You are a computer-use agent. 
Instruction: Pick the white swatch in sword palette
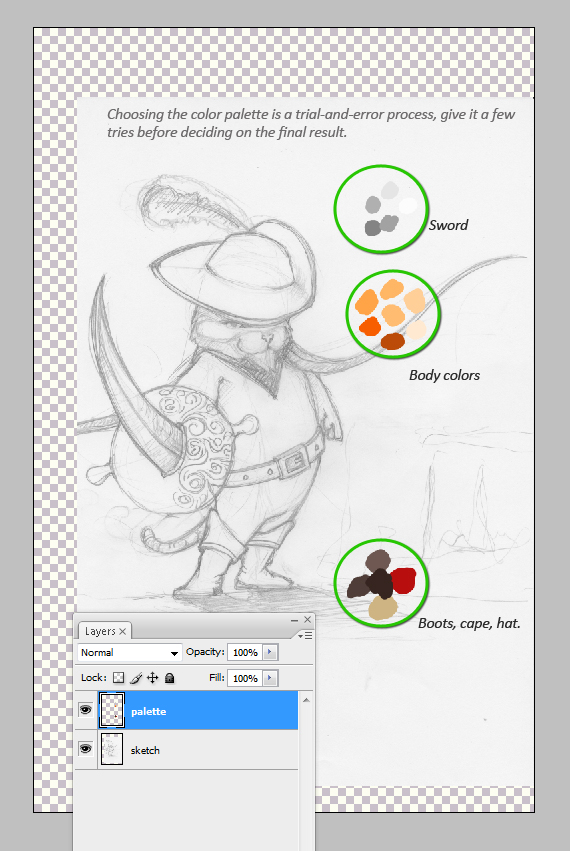(x=407, y=206)
